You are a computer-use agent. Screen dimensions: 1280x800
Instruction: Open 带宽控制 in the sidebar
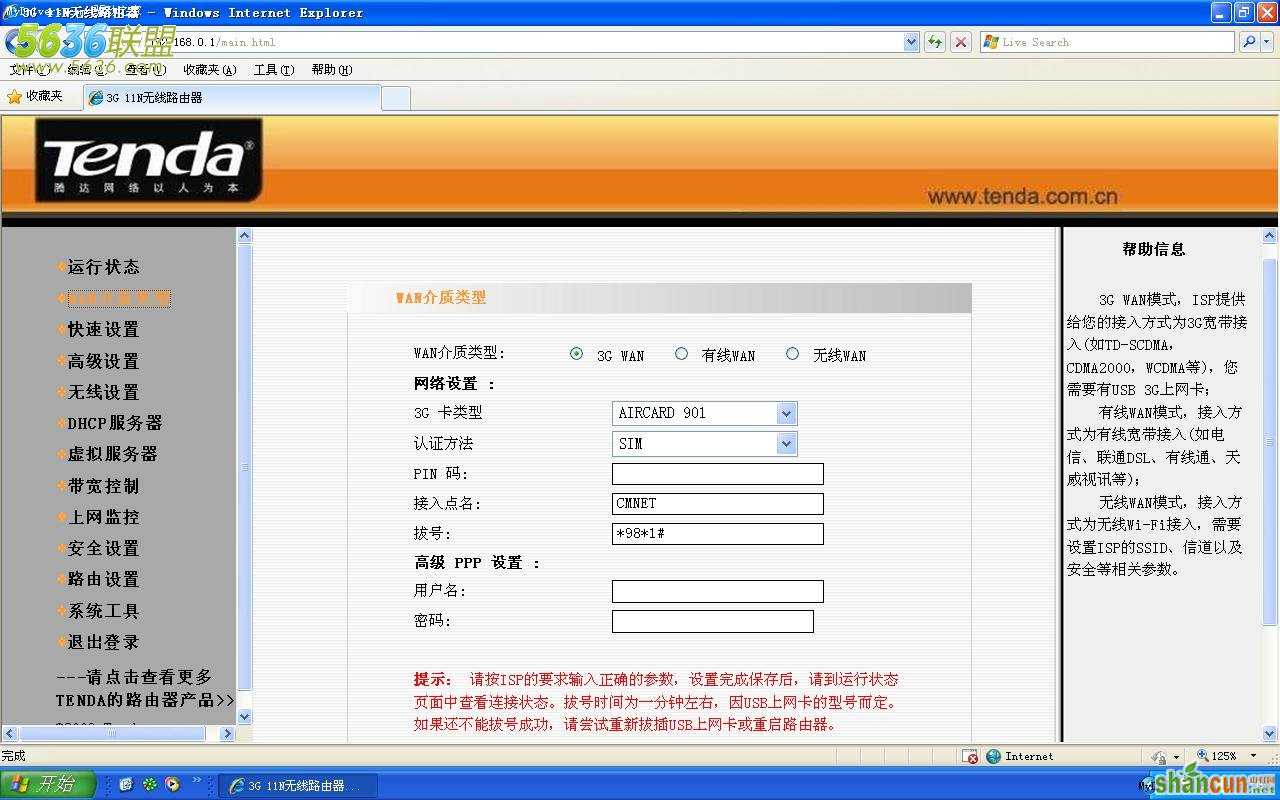click(x=103, y=486)
